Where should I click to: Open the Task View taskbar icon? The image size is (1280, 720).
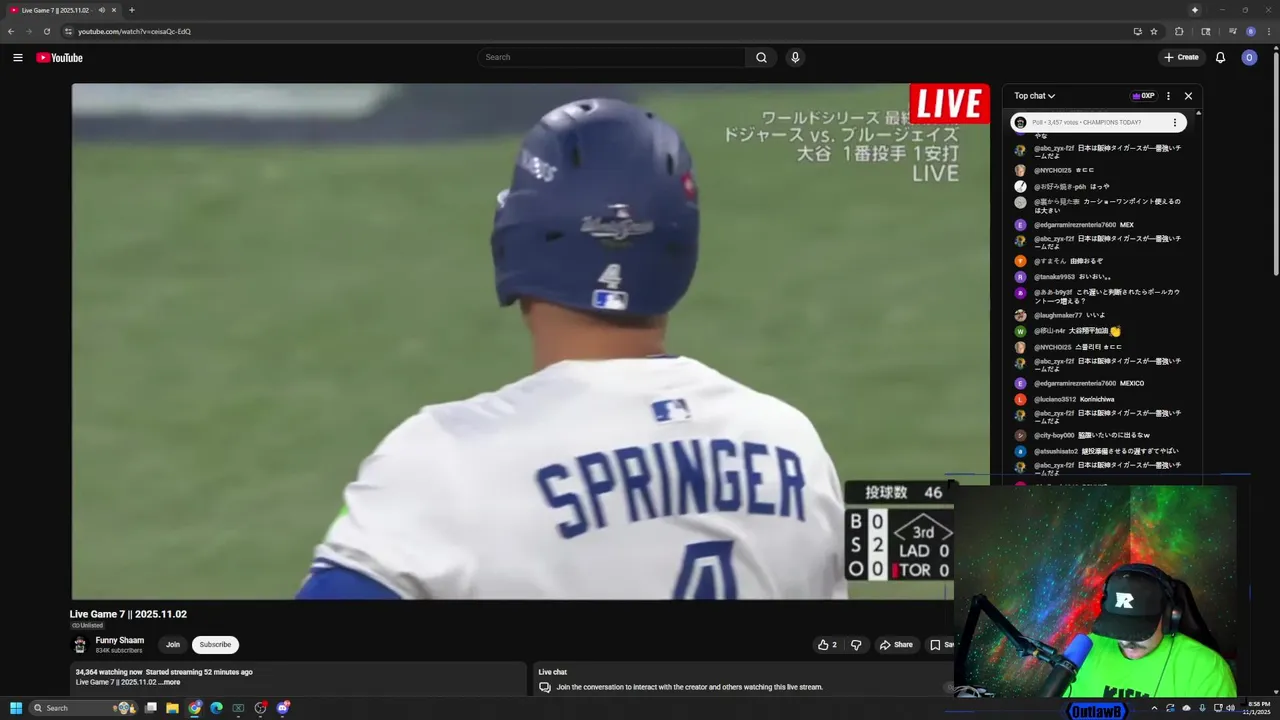[x=151, y=708]
